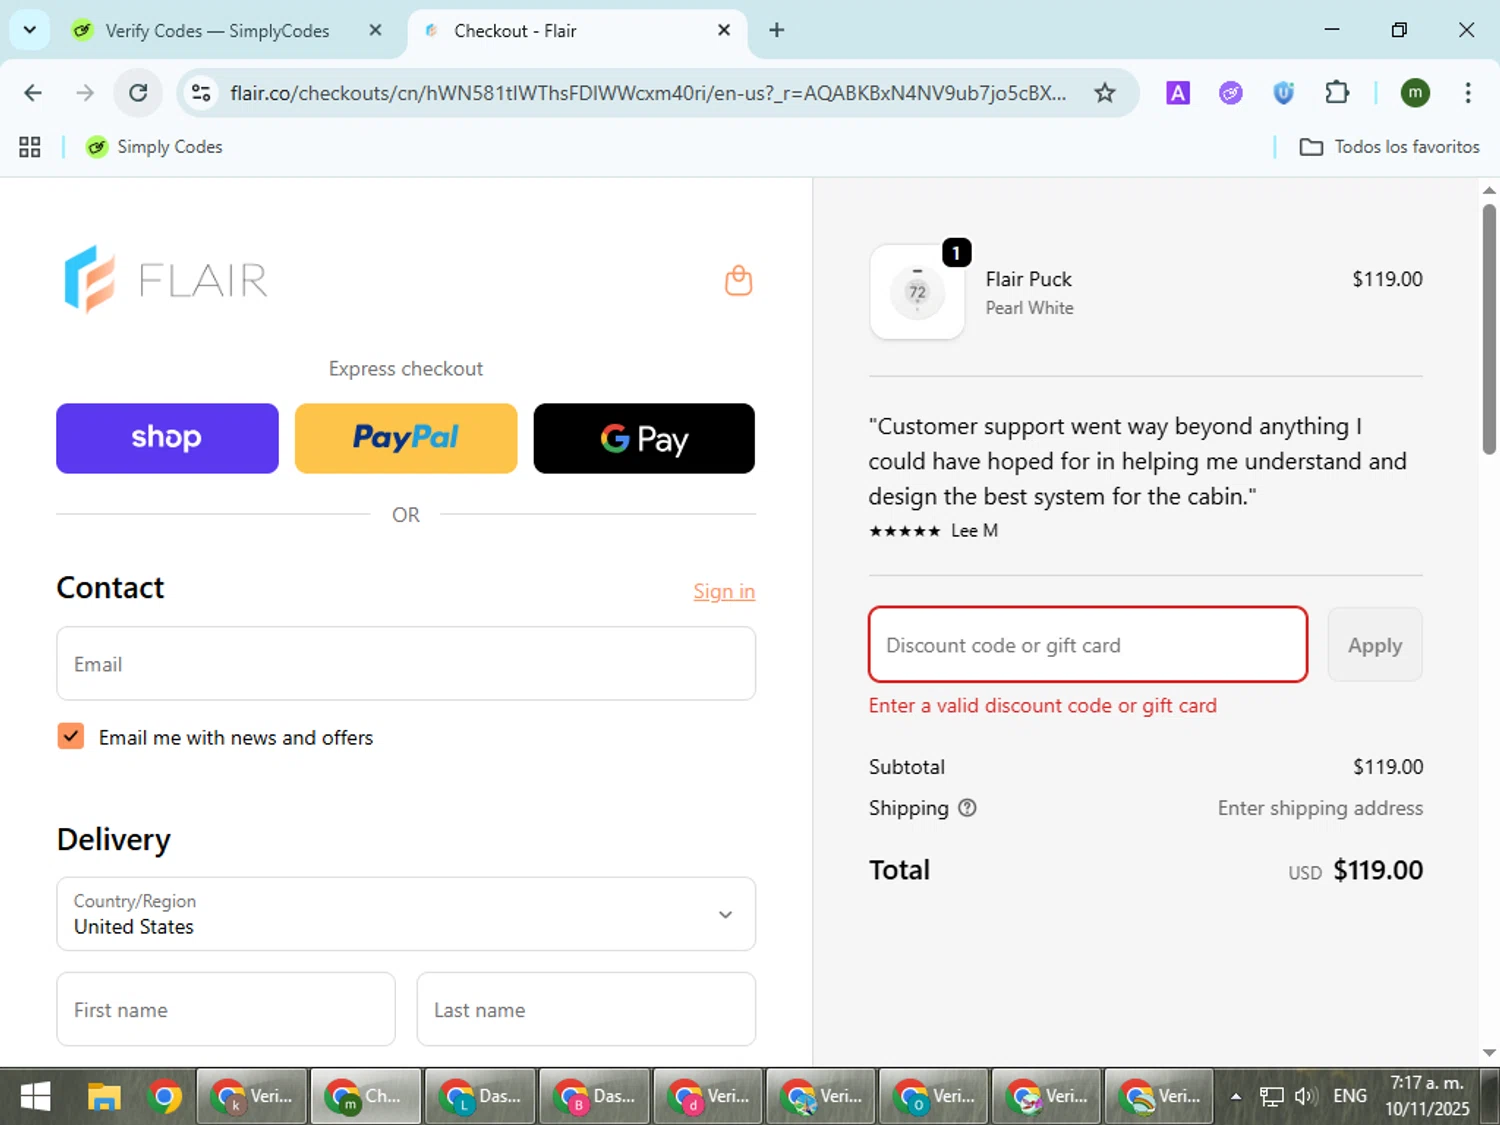Click the address bar URL
The image size is (1500, 1125).
(648, 93)
